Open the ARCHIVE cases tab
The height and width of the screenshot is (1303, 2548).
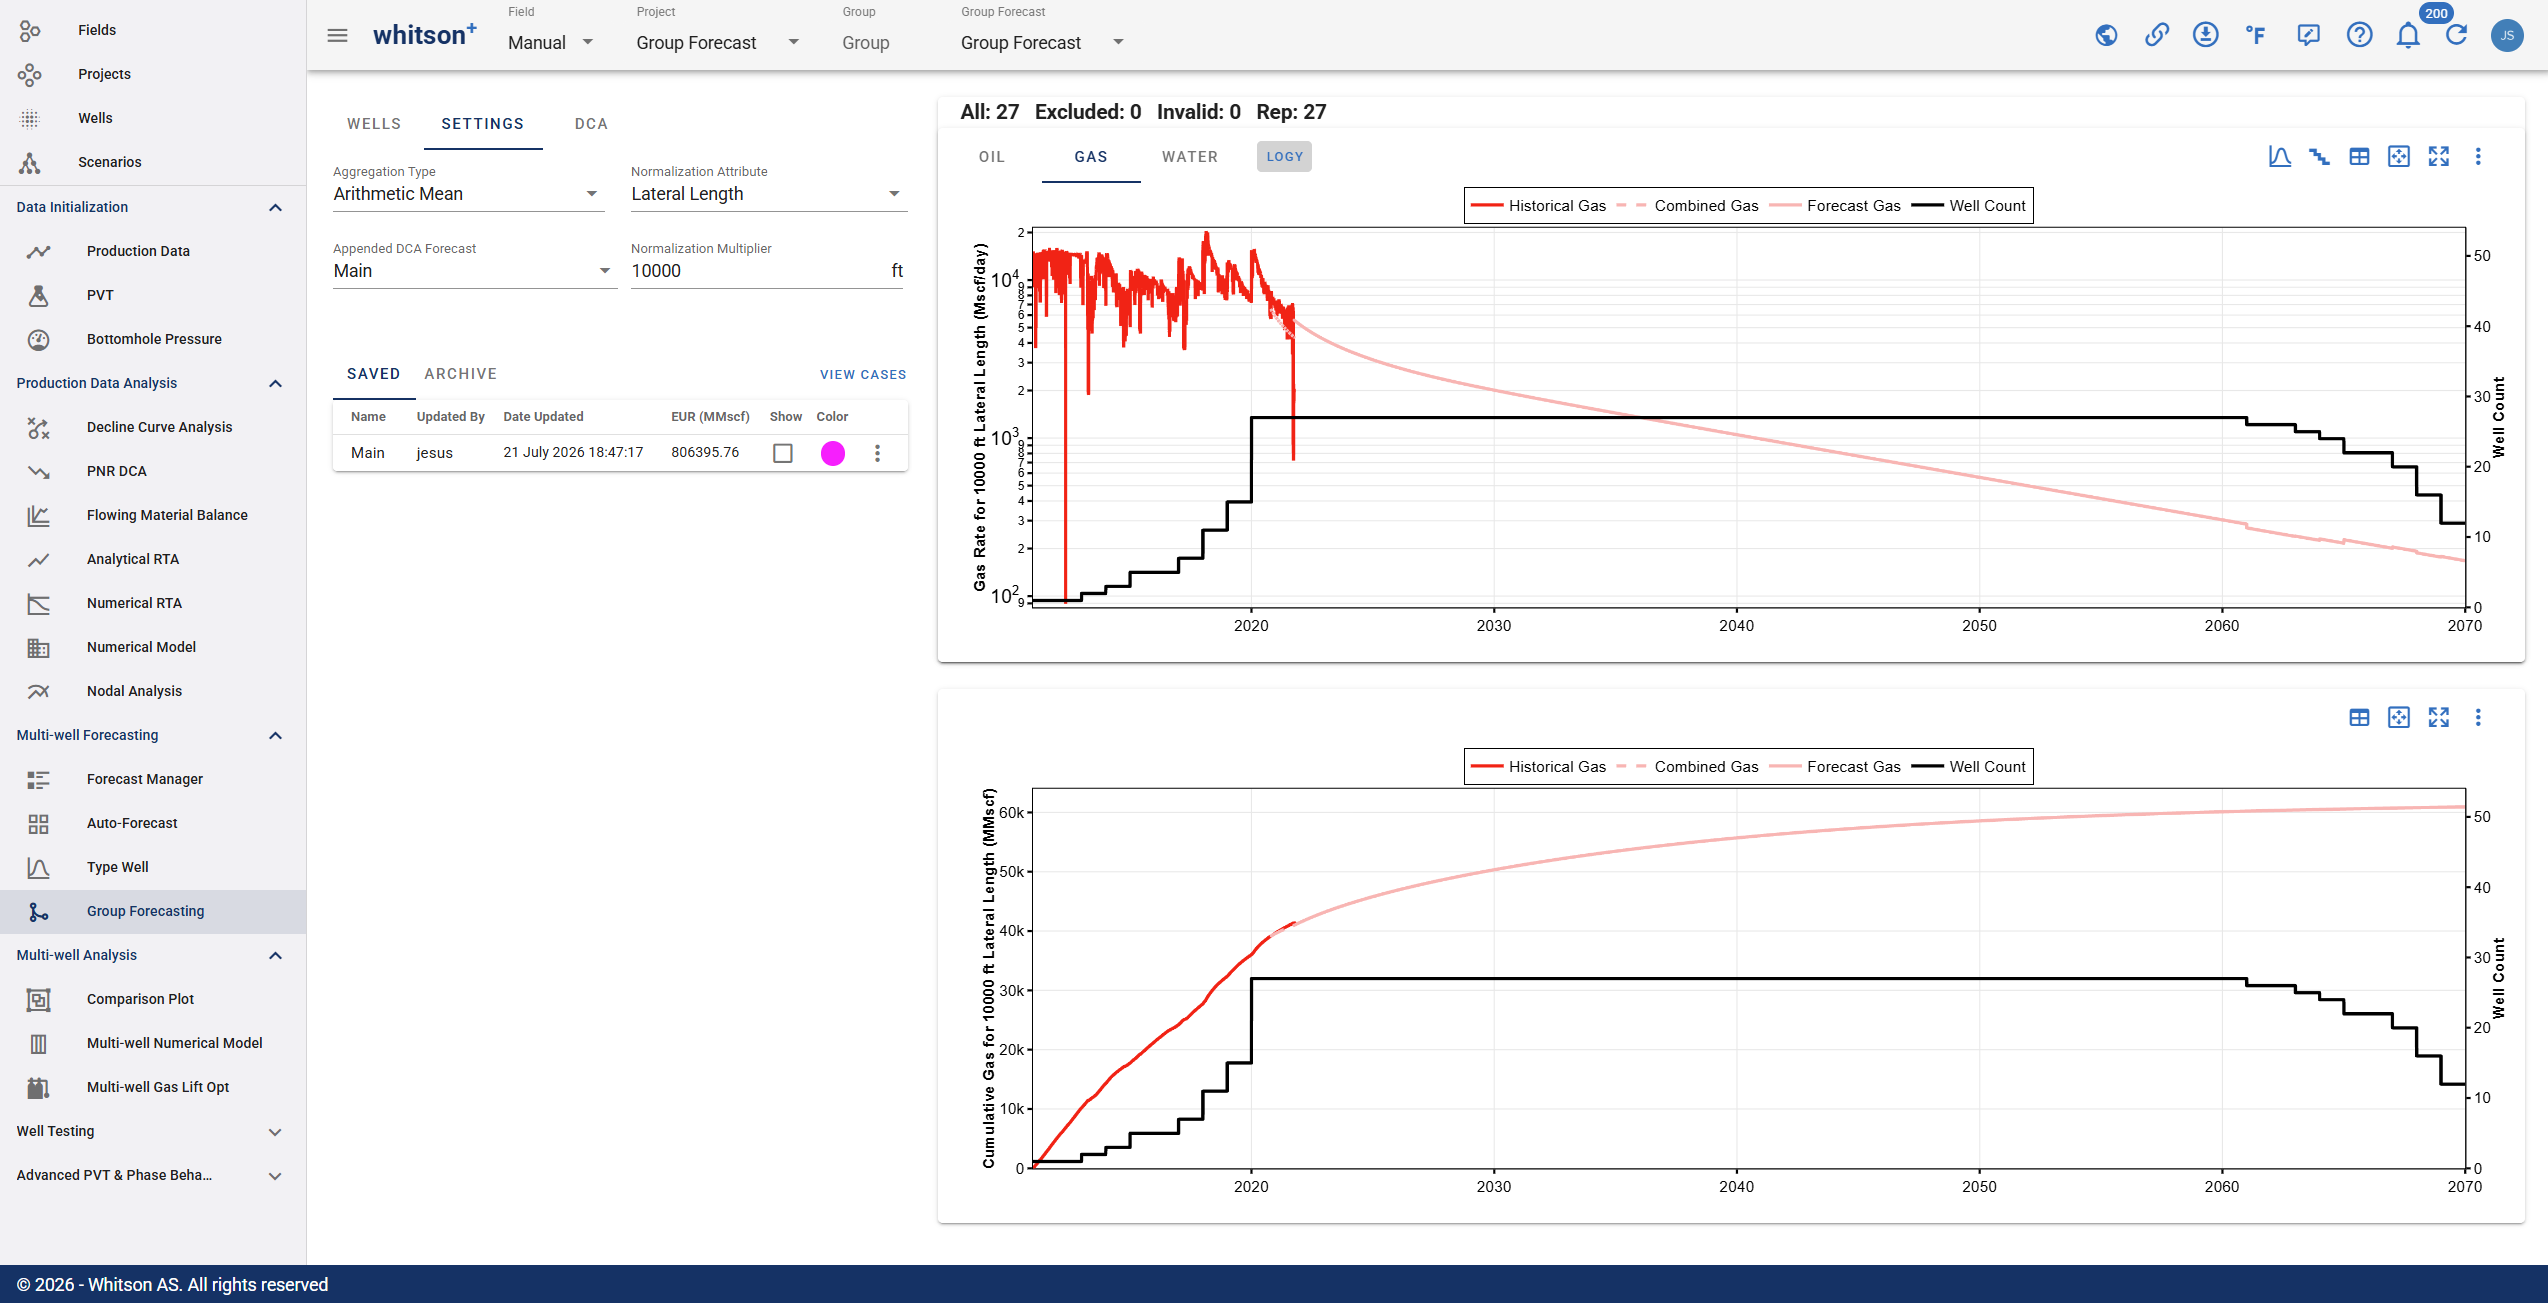[x=460, y=374]
